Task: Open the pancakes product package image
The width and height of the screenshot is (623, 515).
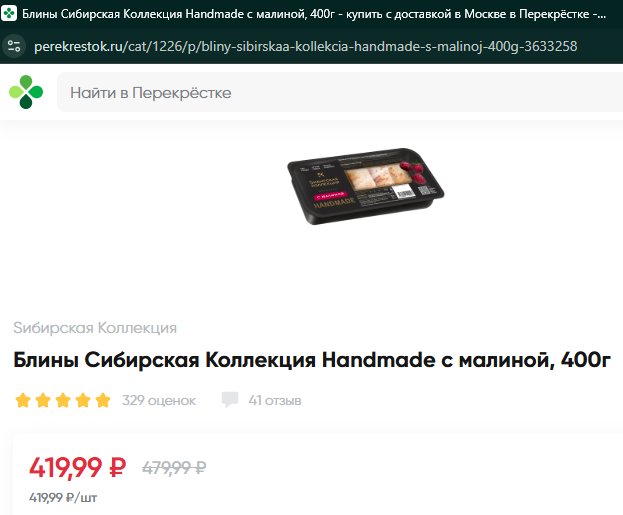Action: 365,186
